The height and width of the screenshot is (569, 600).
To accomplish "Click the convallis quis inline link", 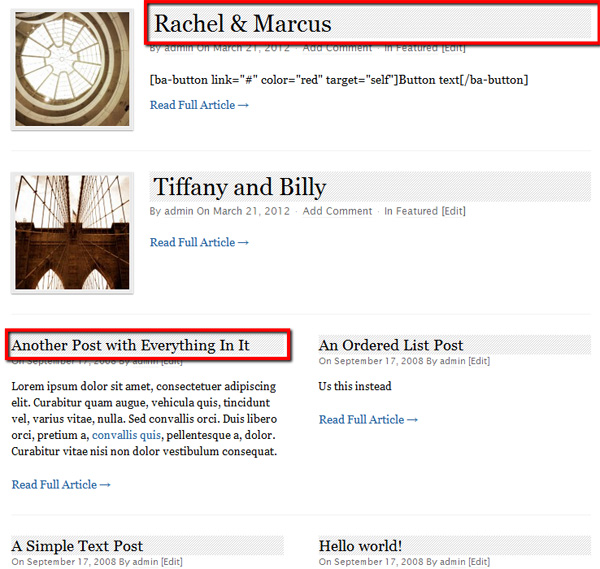I will tap(126, 435).
